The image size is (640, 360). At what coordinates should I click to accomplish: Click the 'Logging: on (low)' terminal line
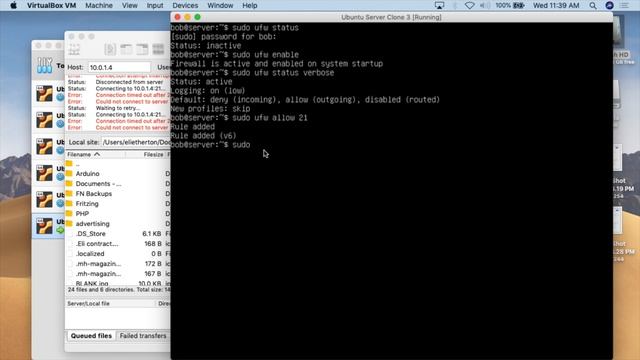pyautogui.click(x=208, y=91)
